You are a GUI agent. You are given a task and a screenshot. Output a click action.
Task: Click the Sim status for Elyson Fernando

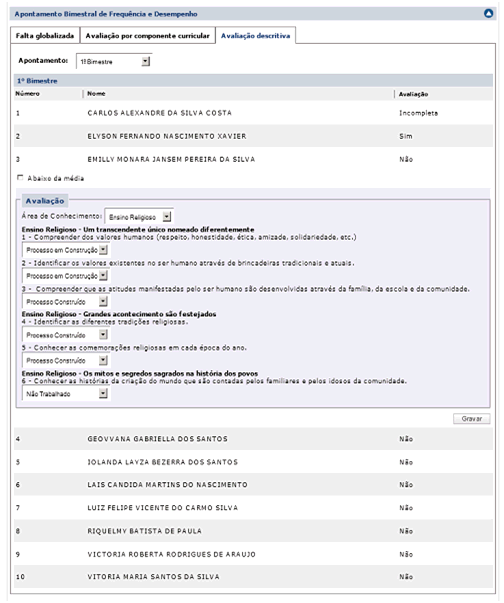tap(406, 136)
